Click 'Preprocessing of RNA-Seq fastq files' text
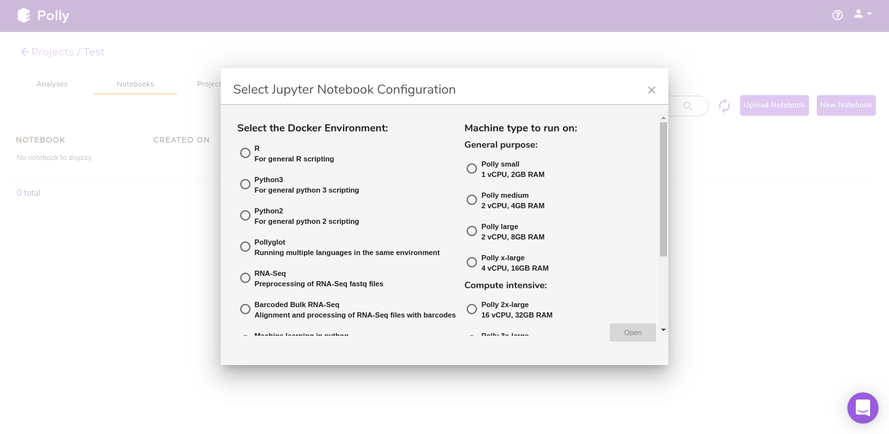The image size is (889, 434). click(319, 284)
